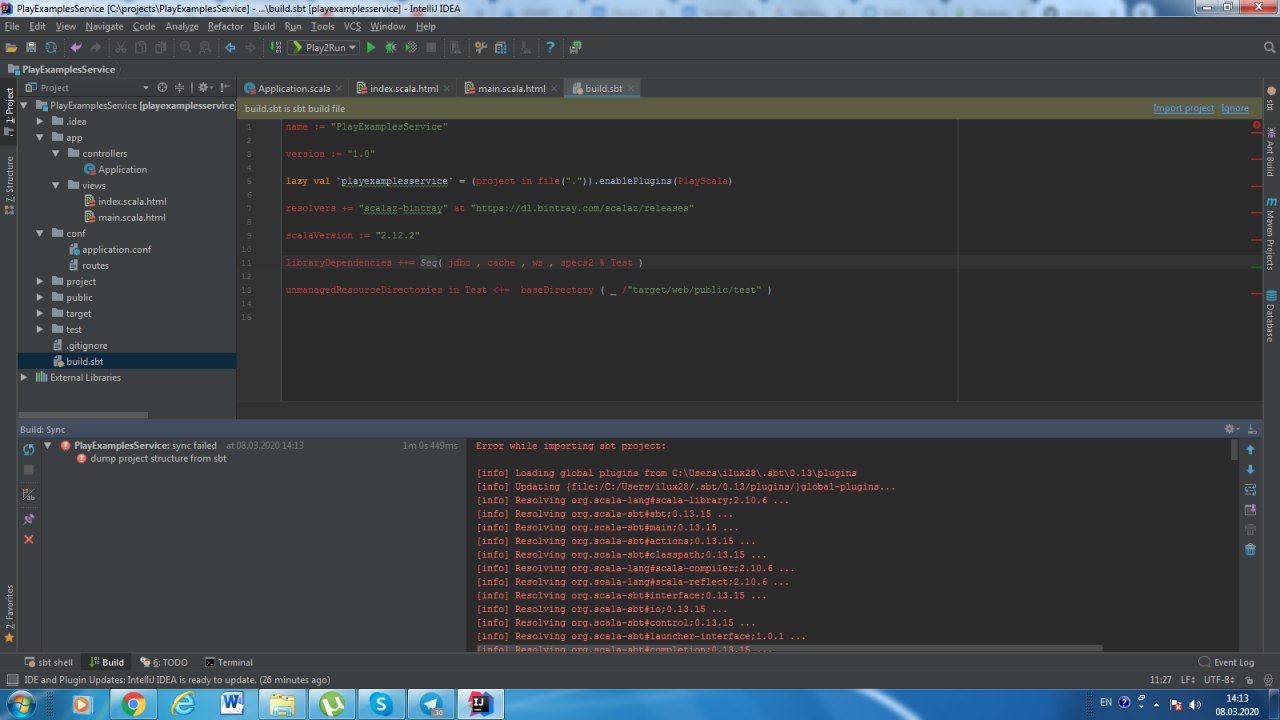Click the Import project link

[1183, 108]
